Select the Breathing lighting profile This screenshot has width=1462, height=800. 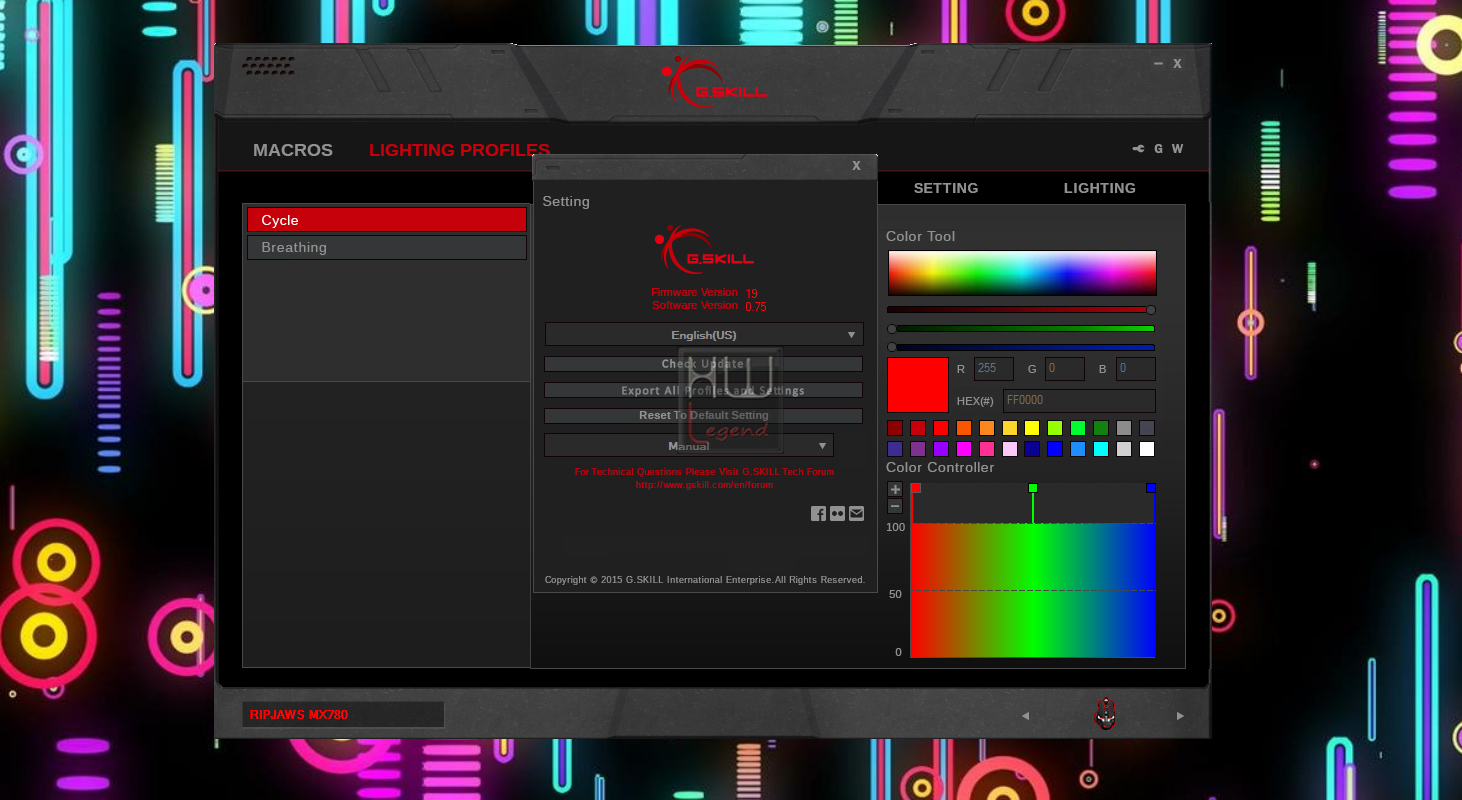tap(387, 247)
